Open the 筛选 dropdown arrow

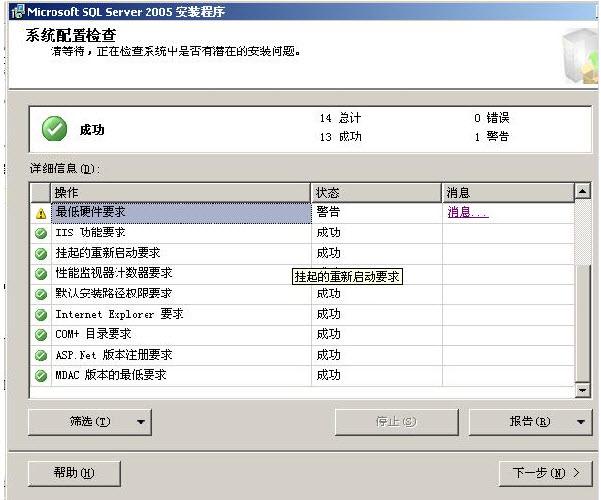(141, 422)
